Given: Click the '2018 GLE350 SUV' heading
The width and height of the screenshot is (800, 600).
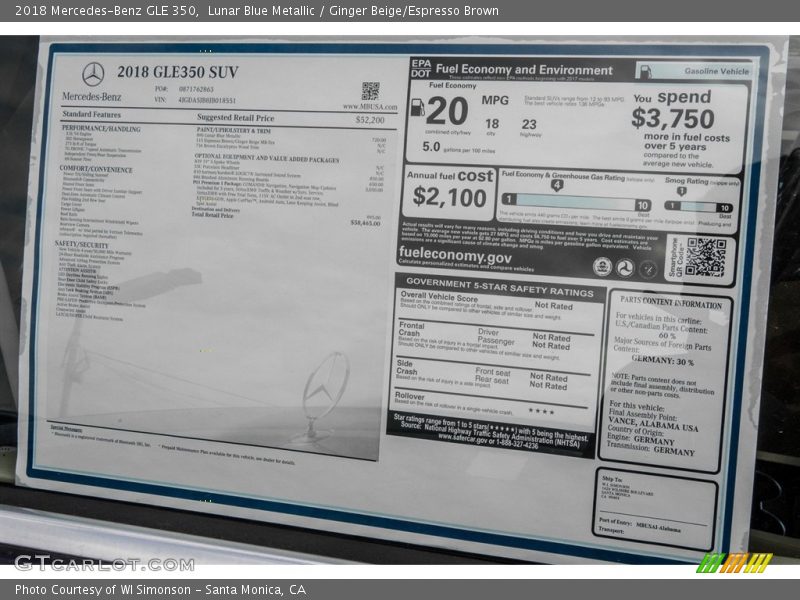Looking at the screenshot, I should click(x=178, y=72).
